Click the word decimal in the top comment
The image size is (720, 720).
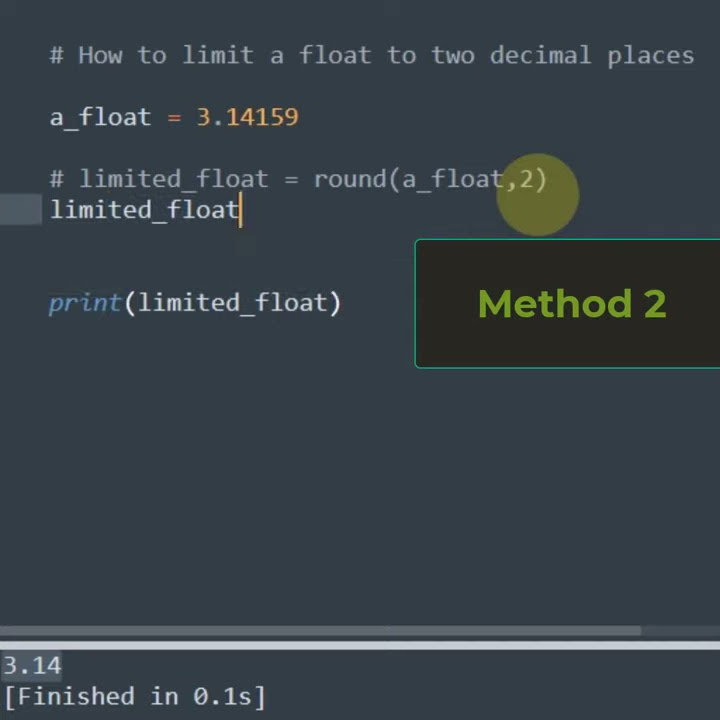point(540,55)
